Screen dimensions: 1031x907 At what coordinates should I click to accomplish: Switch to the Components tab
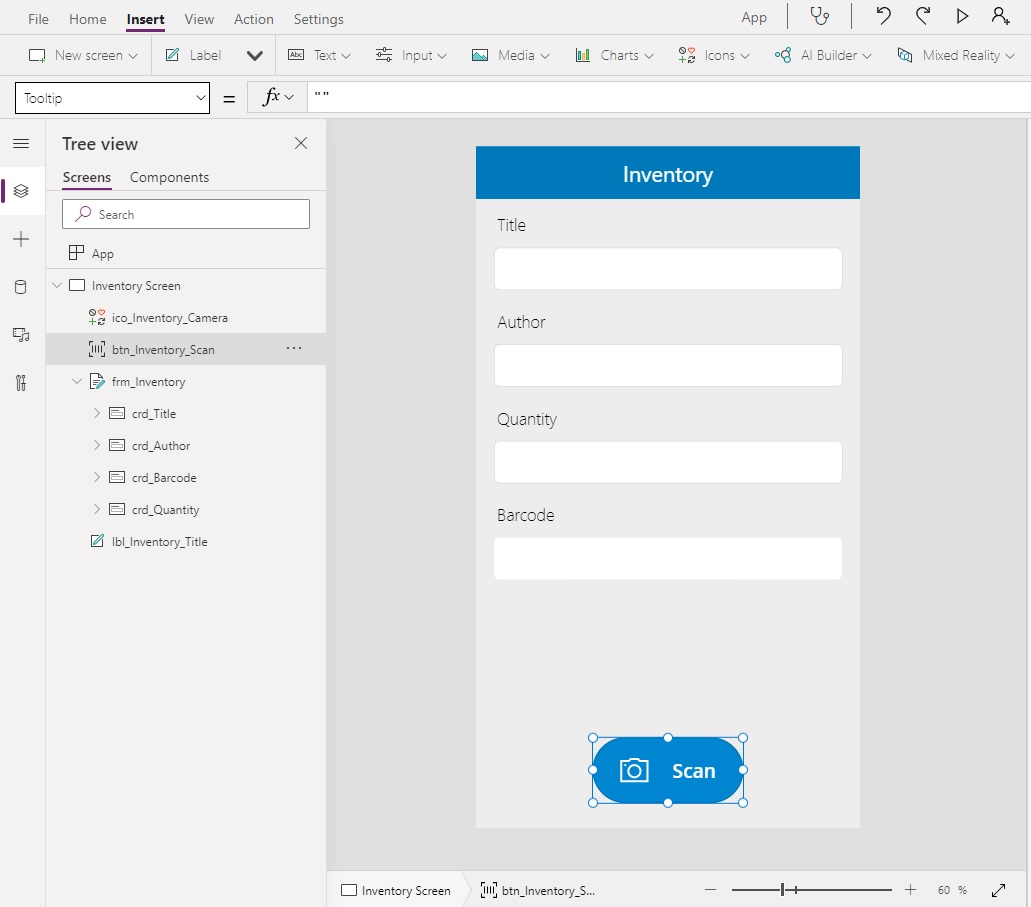click(169, 177)
